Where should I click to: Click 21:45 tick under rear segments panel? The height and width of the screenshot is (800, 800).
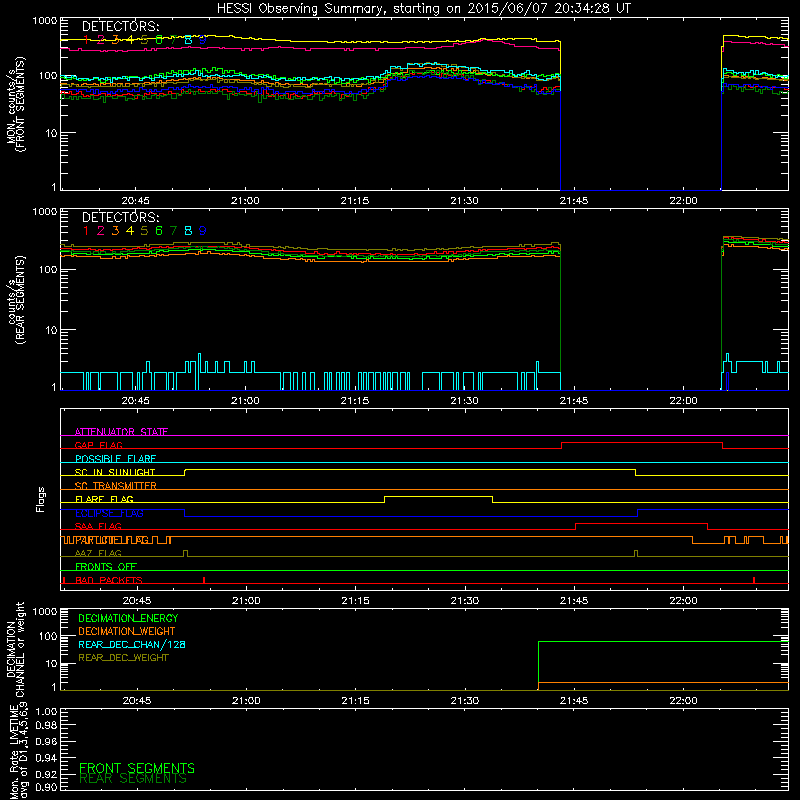click(574, 401)
